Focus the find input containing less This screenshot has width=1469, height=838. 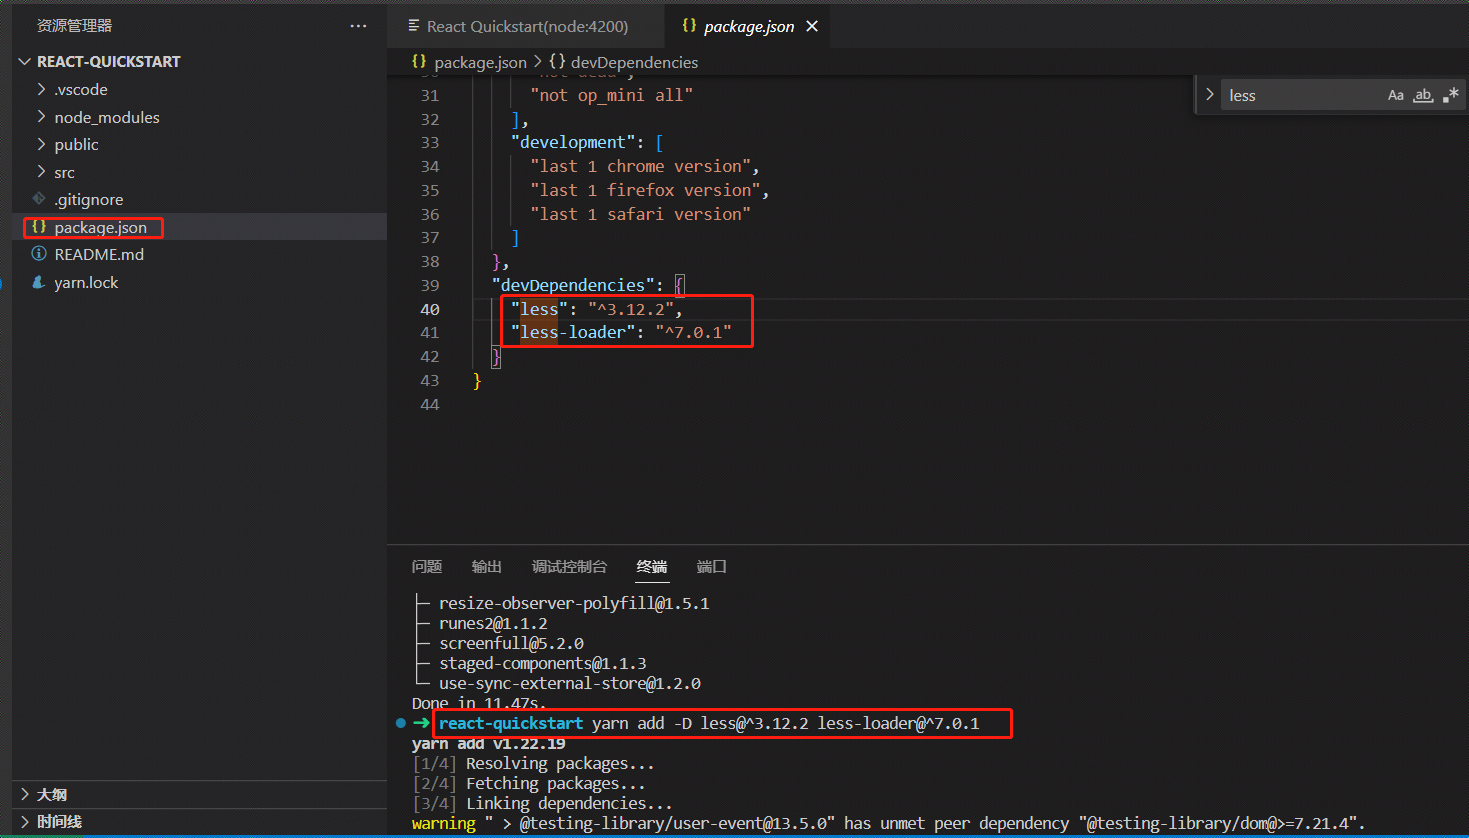(x=1300, y=95)
